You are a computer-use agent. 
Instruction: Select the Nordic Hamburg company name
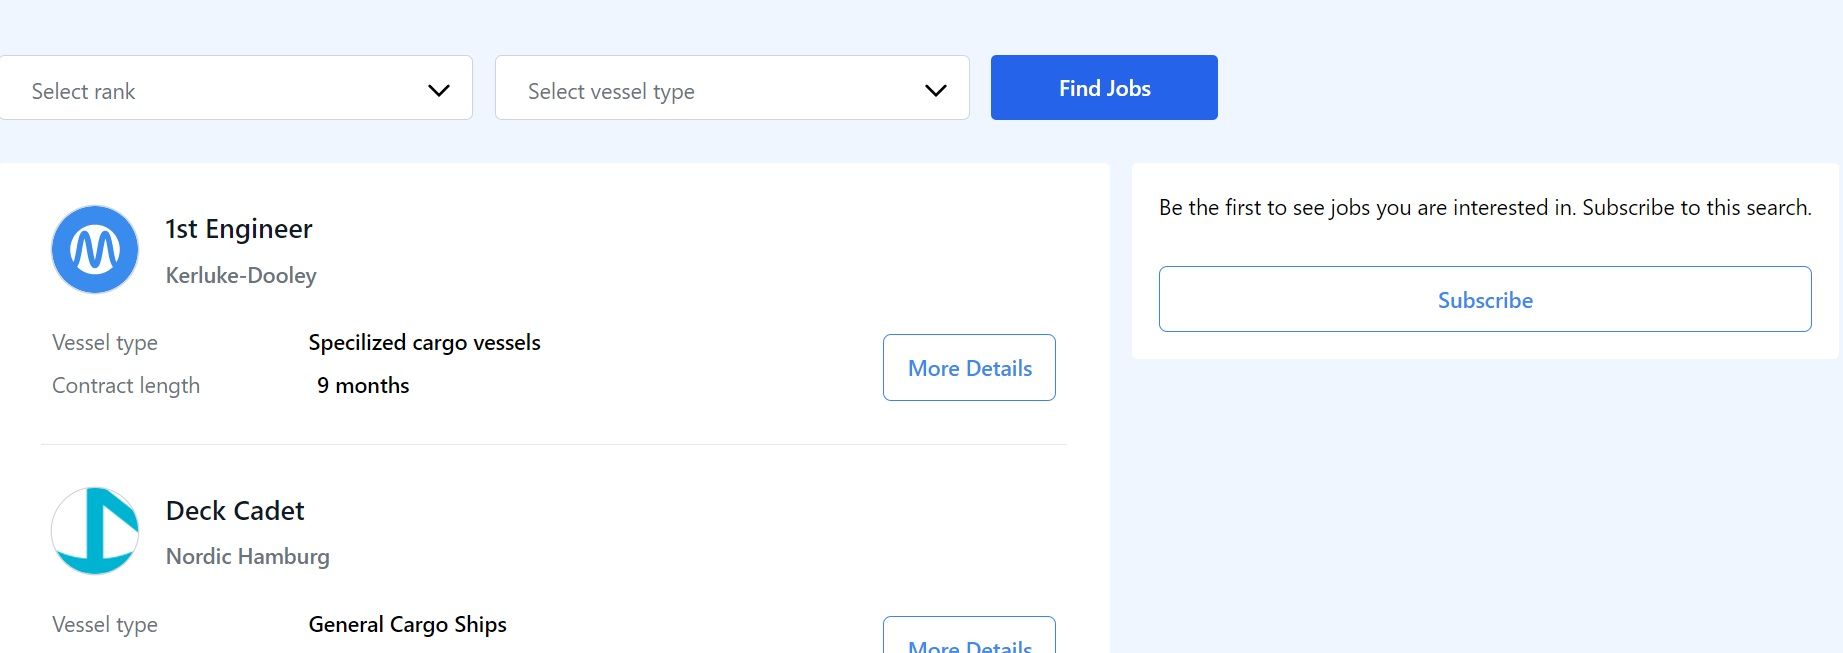click(x=248, y=557)
